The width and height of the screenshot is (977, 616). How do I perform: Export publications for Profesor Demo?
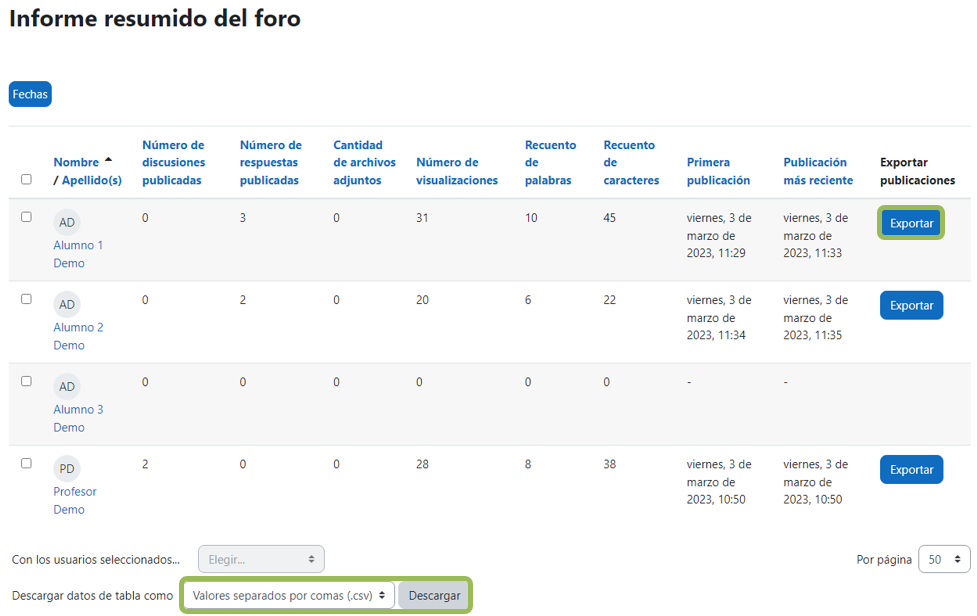click(909, 468)
